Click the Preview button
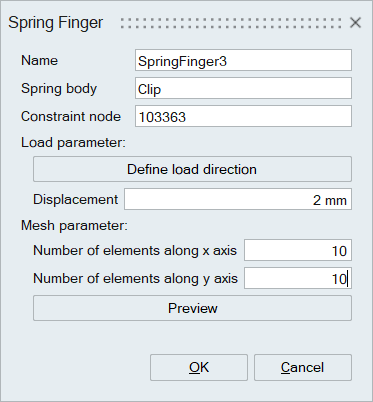Image resolution: width=373 pixels, height=402 pixels. click(x=192, y=308)
